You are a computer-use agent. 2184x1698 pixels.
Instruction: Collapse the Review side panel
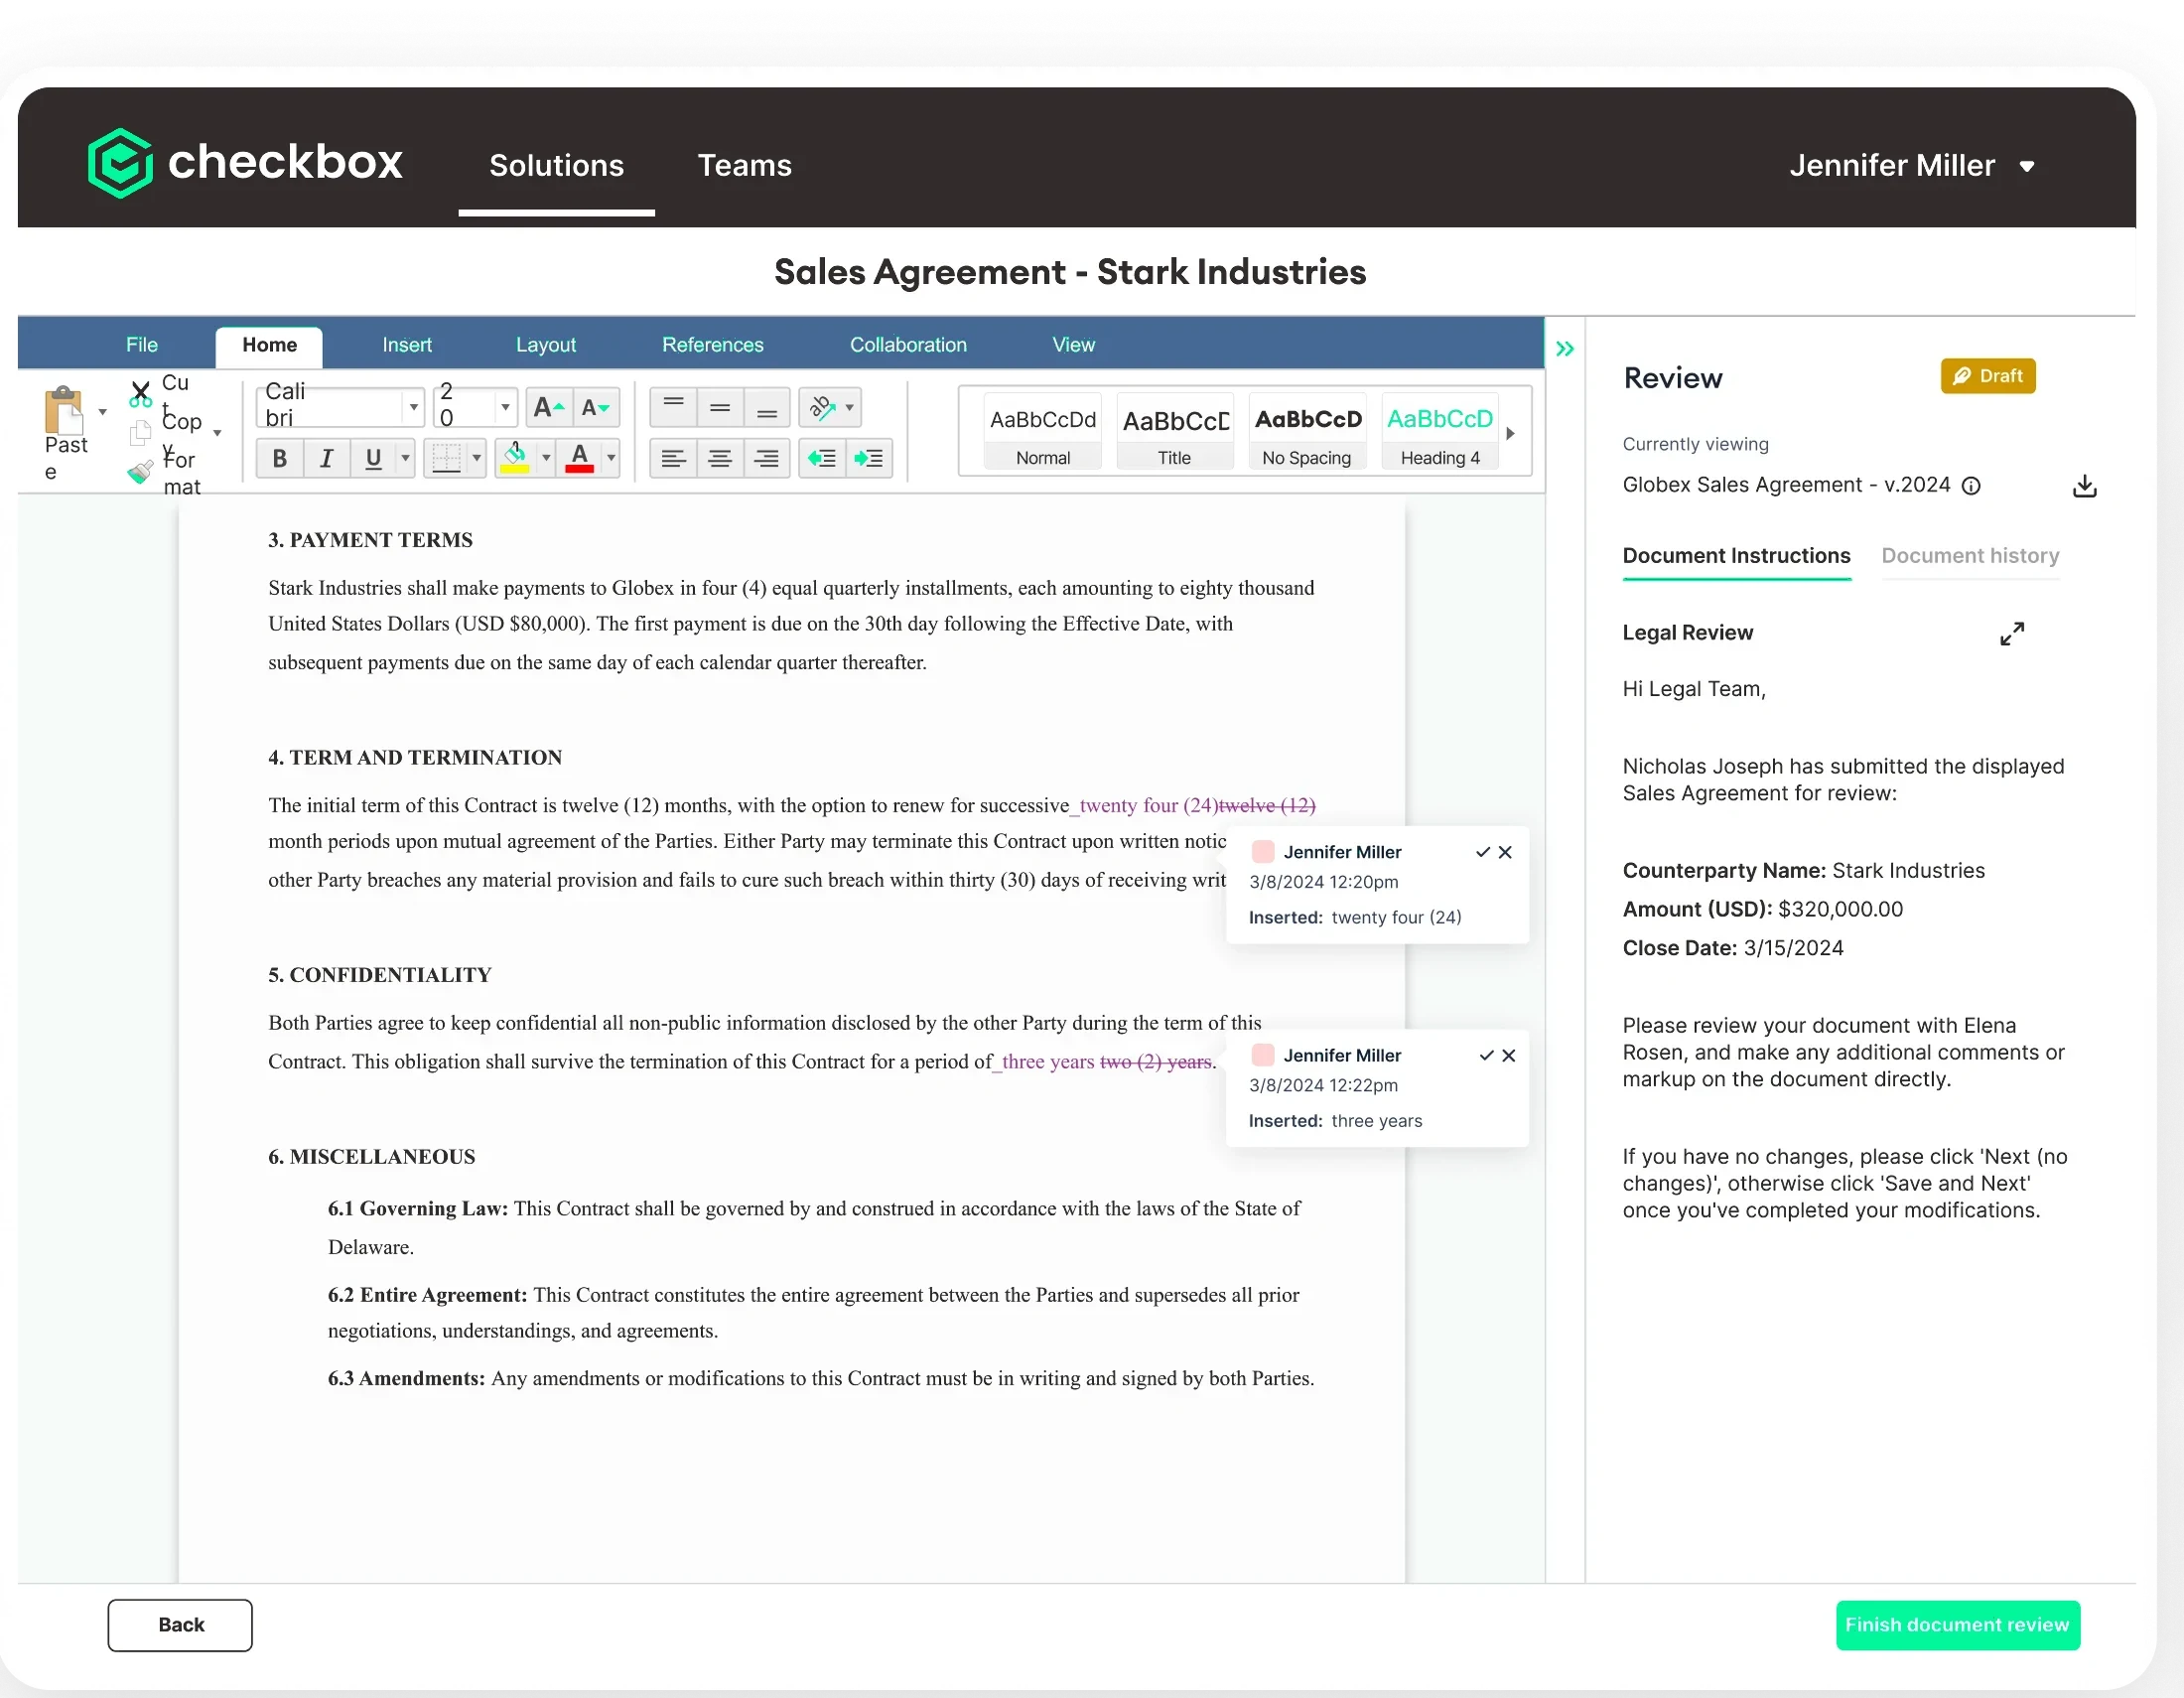[1565, 349]
